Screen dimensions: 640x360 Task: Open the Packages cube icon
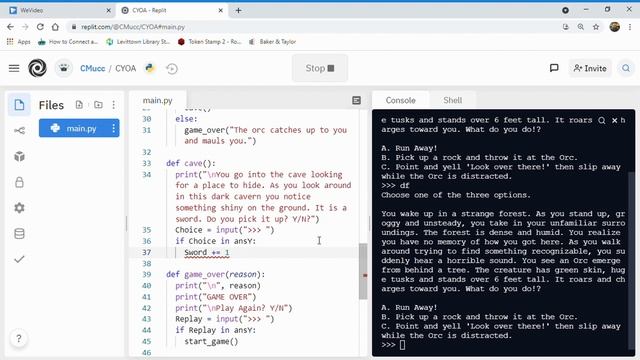click(x=19, y=156)
